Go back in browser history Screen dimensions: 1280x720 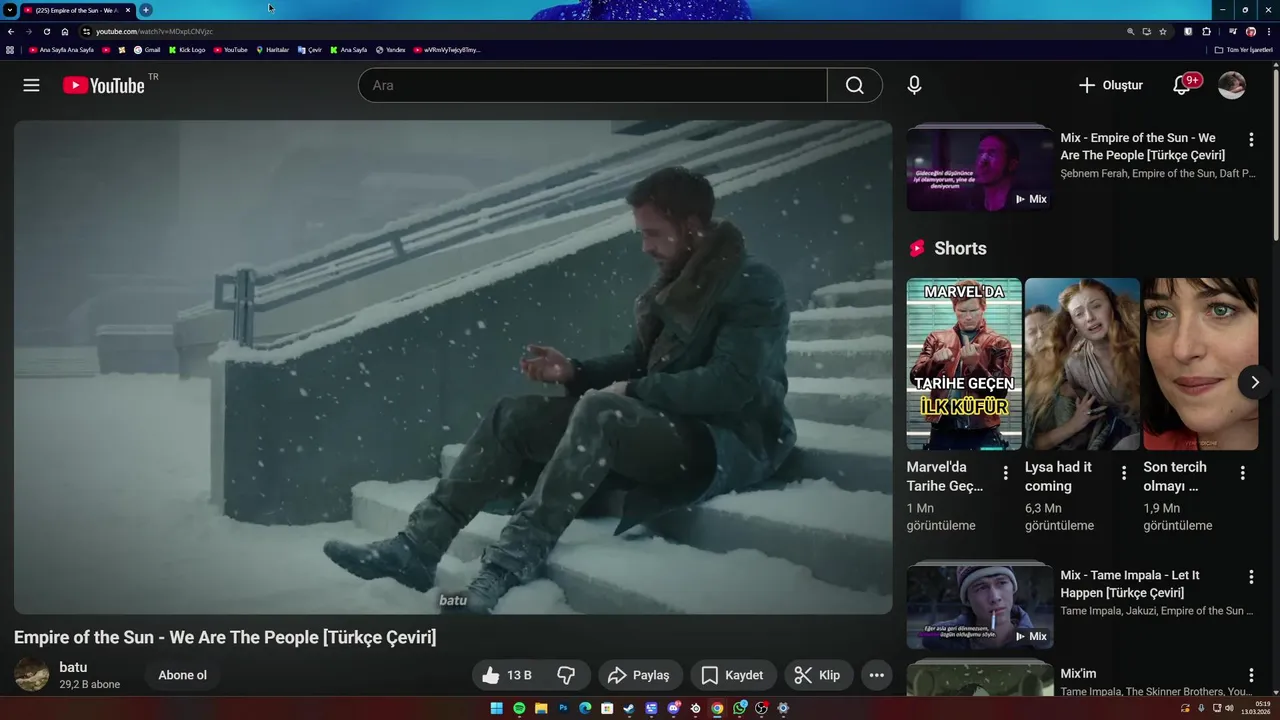coord(10,31)
